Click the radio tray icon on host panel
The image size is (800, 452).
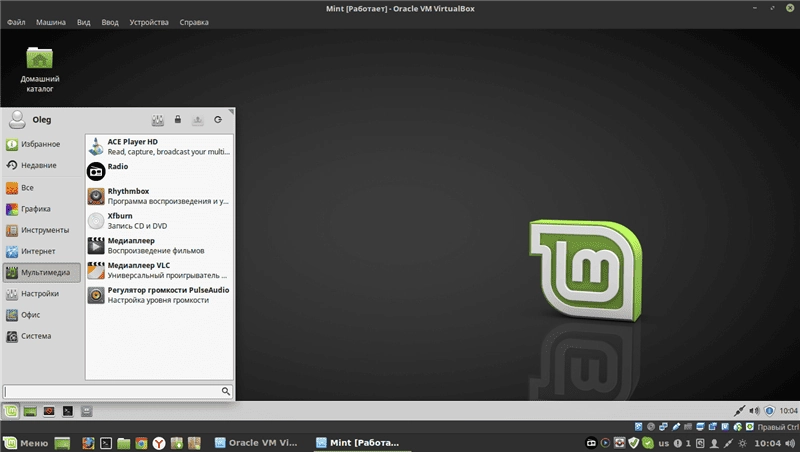click(x=591, y=443)
